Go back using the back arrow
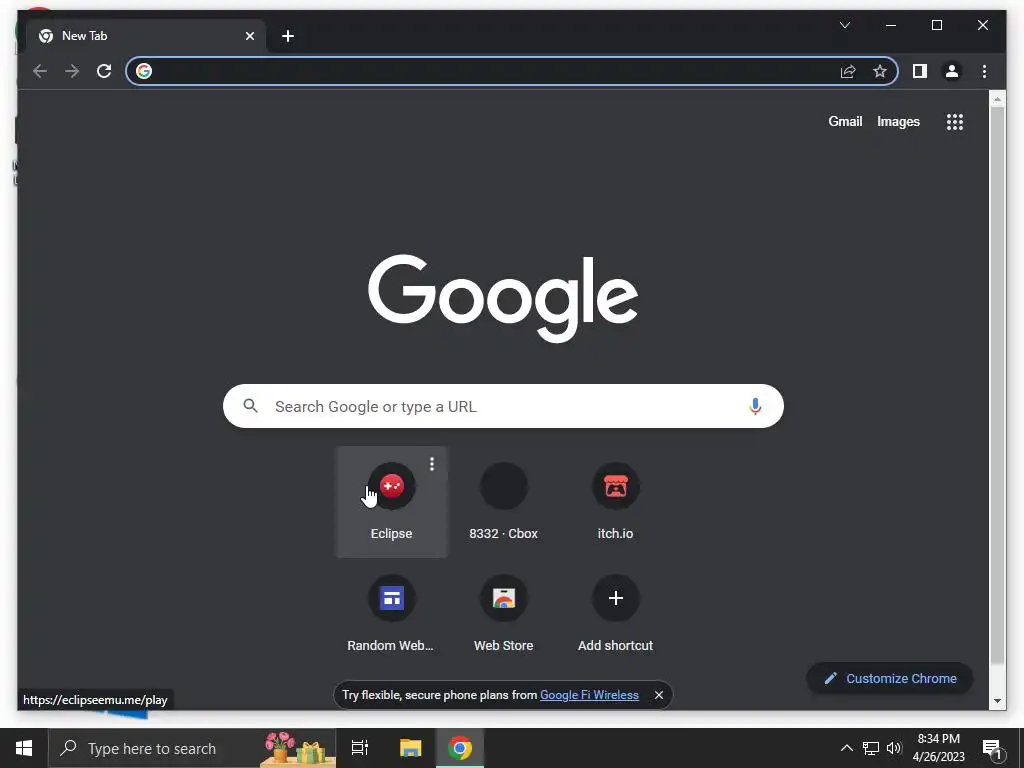1024x768 pixels. tap(40, 71)
